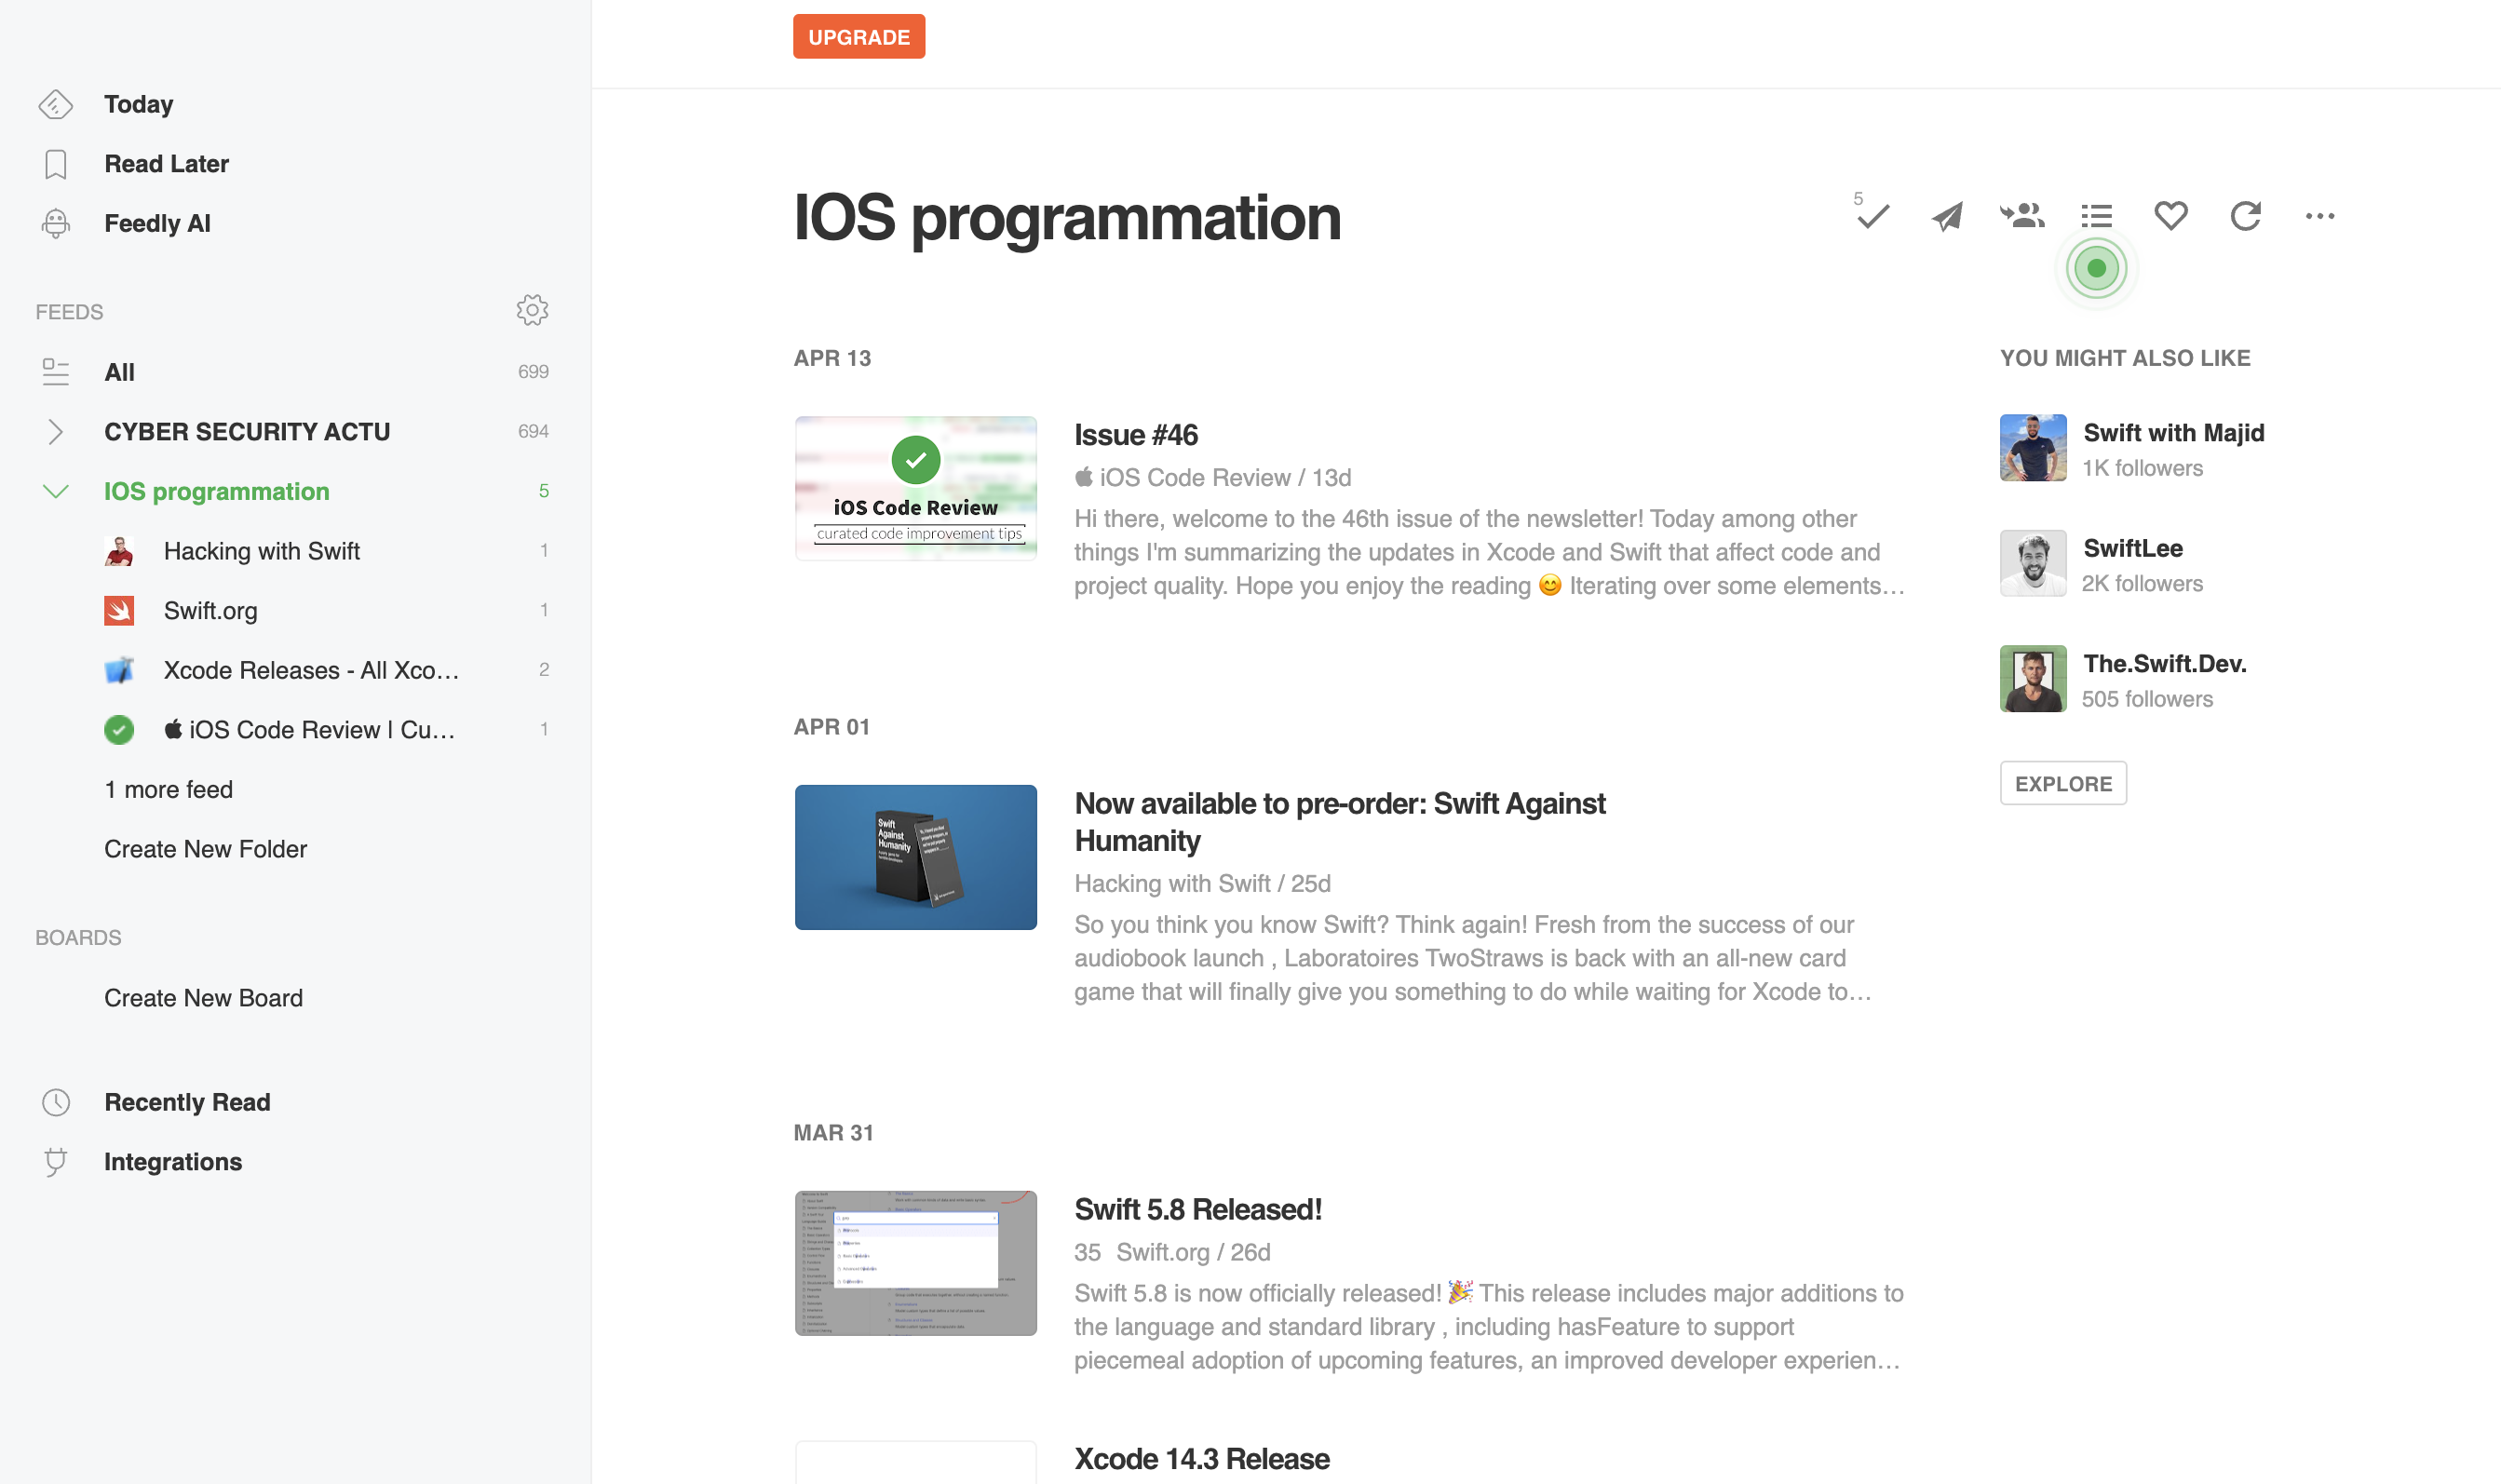Click 'Swift.org / 26d' source text
Image resolution: width=2501 pixels, height=1484 pixels.
(1193, 1252)
